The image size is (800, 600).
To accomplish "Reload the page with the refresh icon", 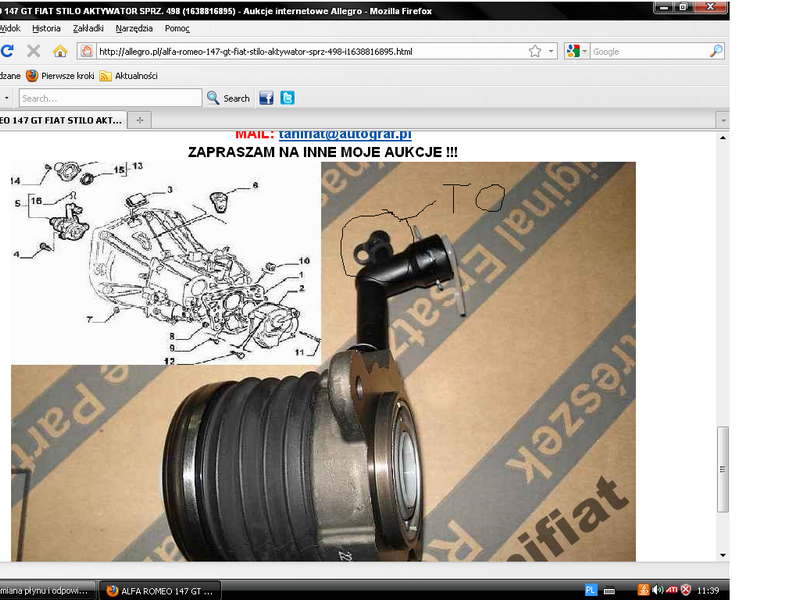I will point(7,51).
